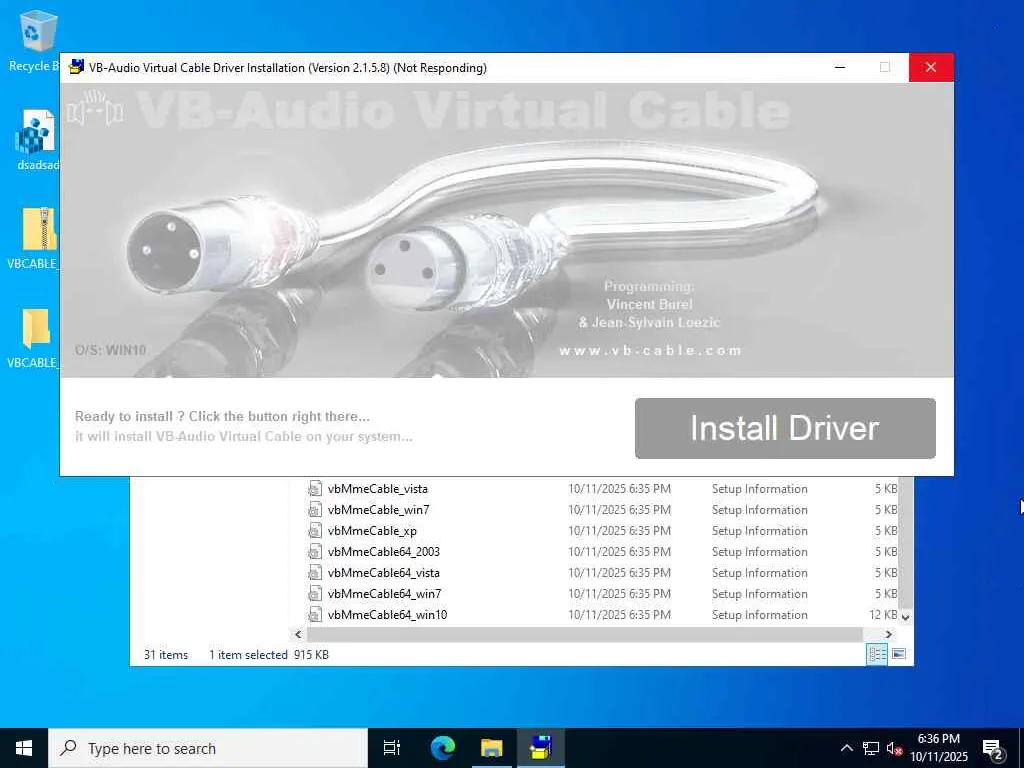
Task: Open Task View from the taskbar
Action: [x=392, y=748]
